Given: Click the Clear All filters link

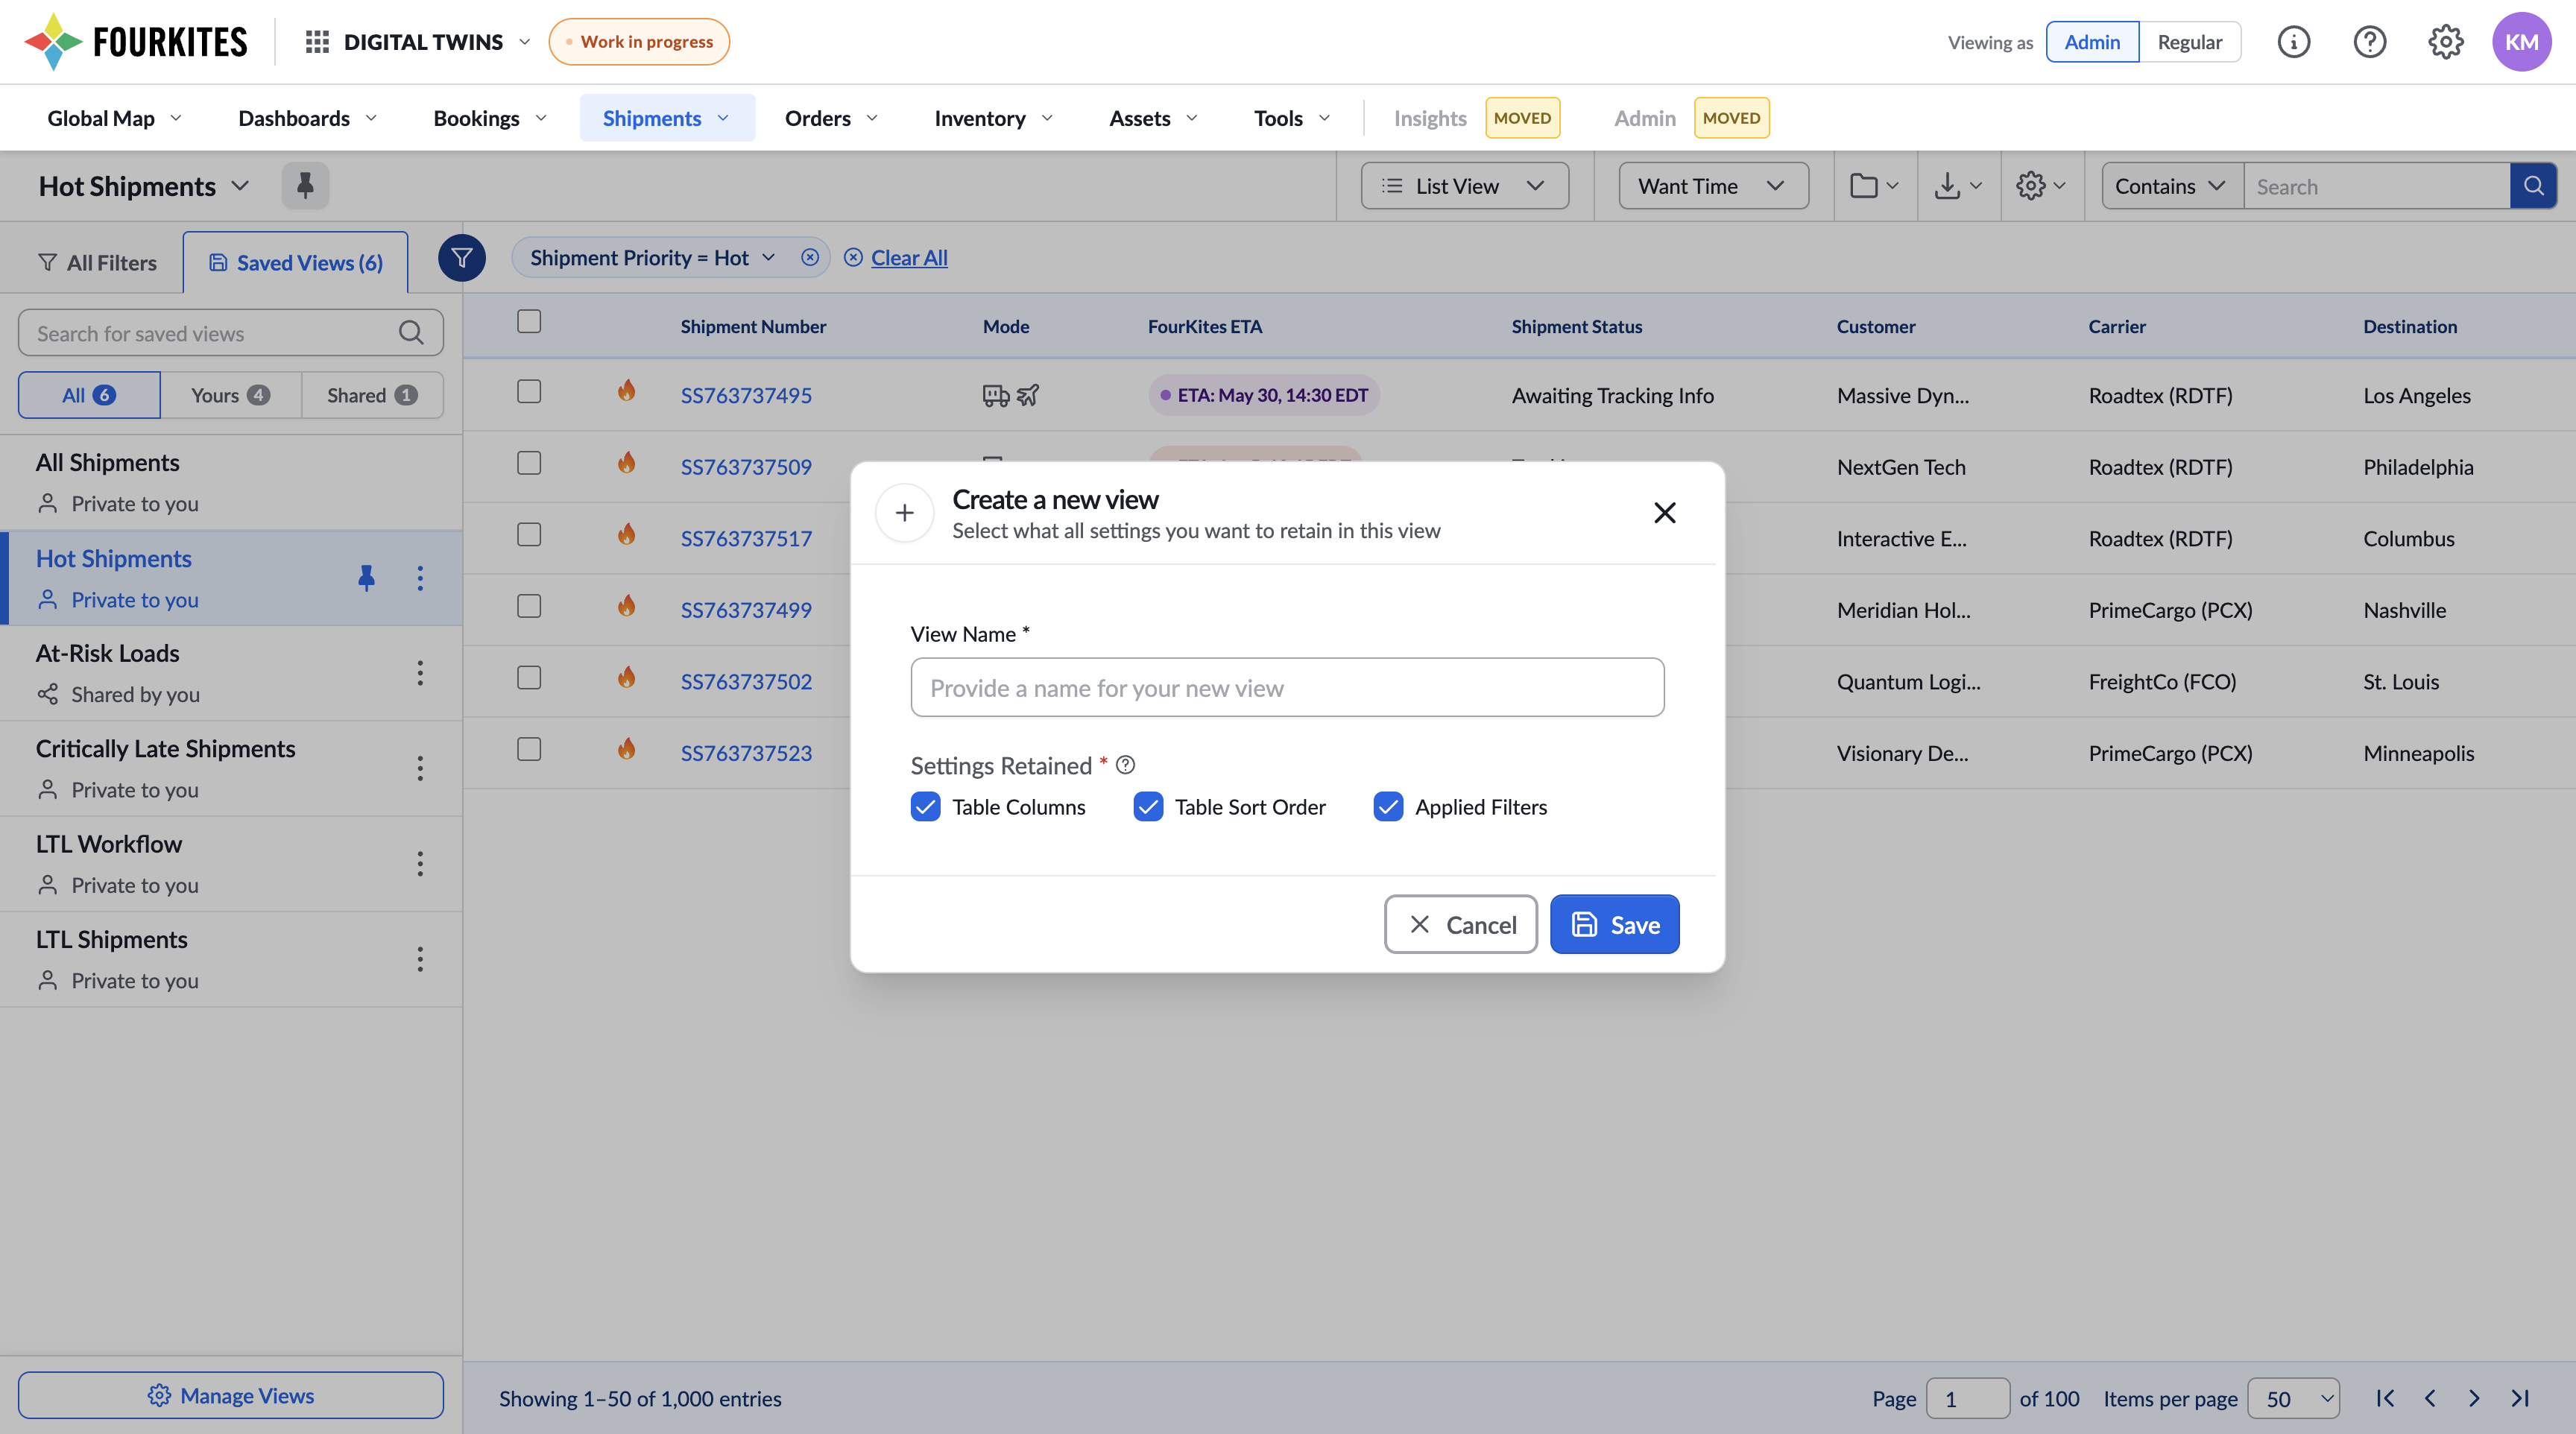Looking at the screenshot, I should (909, 258).
